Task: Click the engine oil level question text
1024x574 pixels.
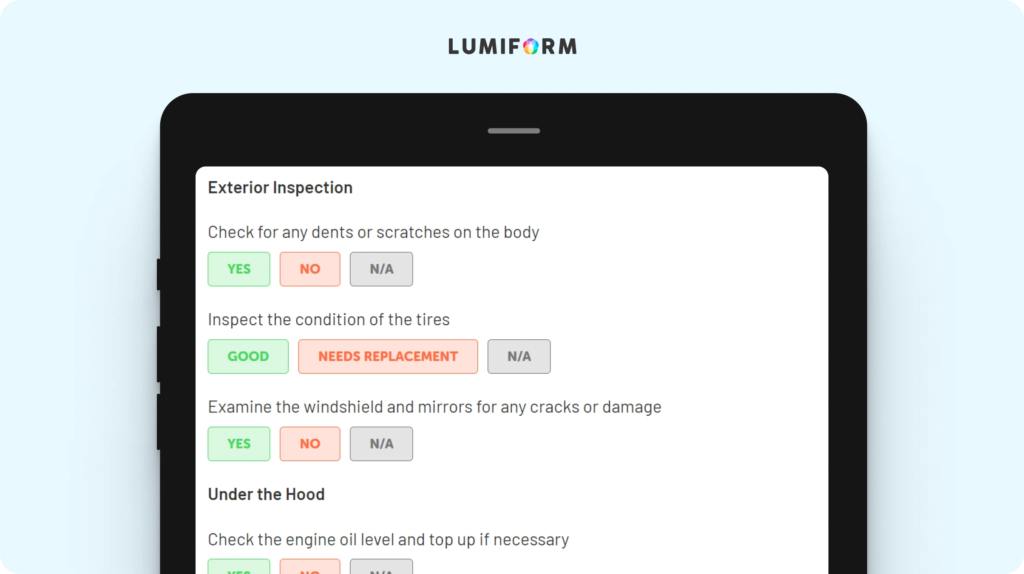Action: 389,540
